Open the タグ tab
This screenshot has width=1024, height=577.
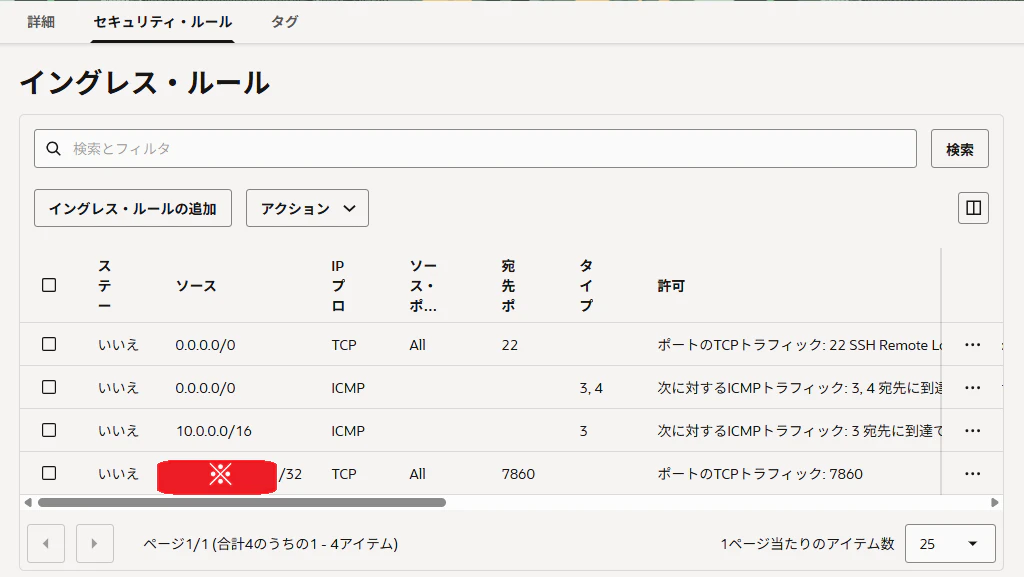click(x=285, y=22)
